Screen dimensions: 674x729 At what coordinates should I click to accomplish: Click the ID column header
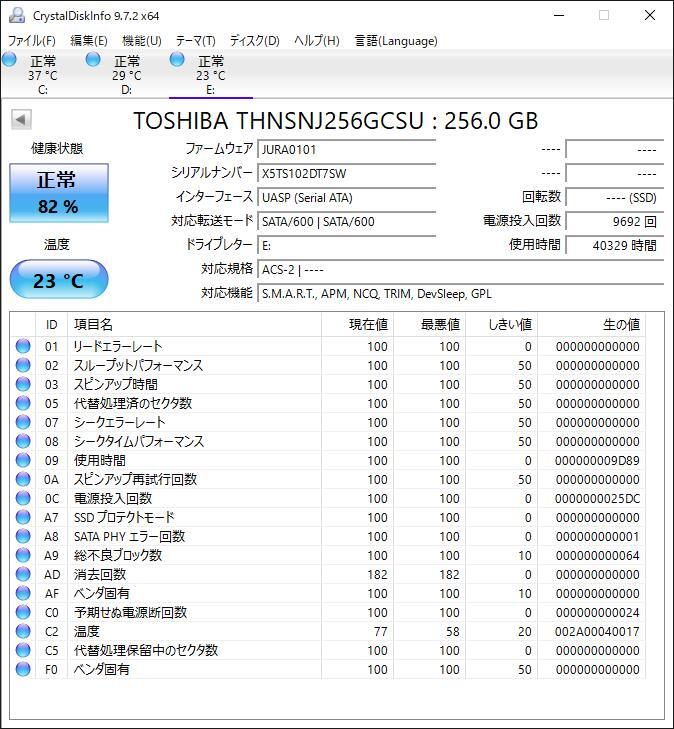pos(52,325)
